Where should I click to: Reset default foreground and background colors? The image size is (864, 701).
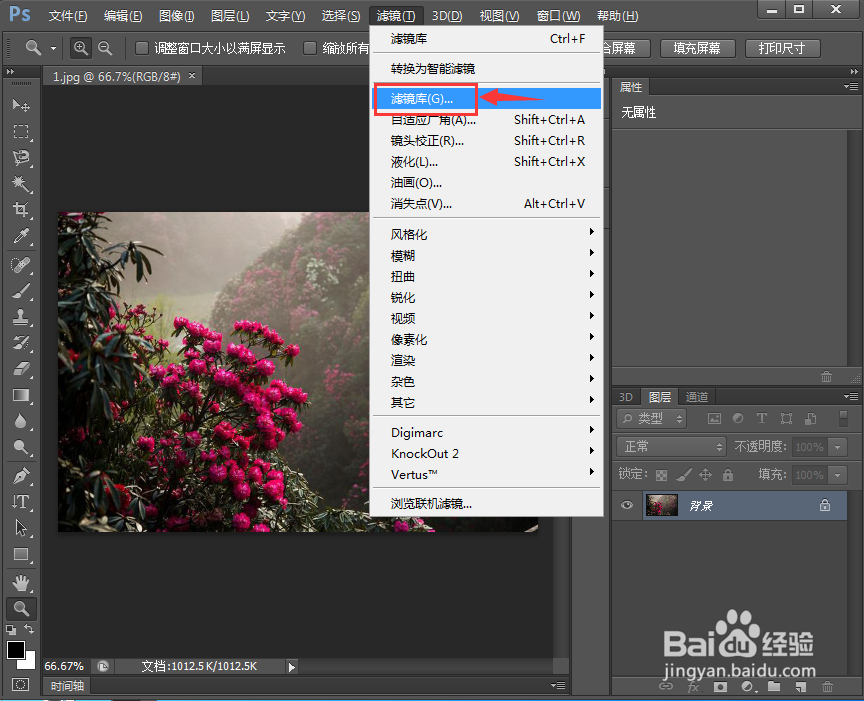[x=11, y=629]
